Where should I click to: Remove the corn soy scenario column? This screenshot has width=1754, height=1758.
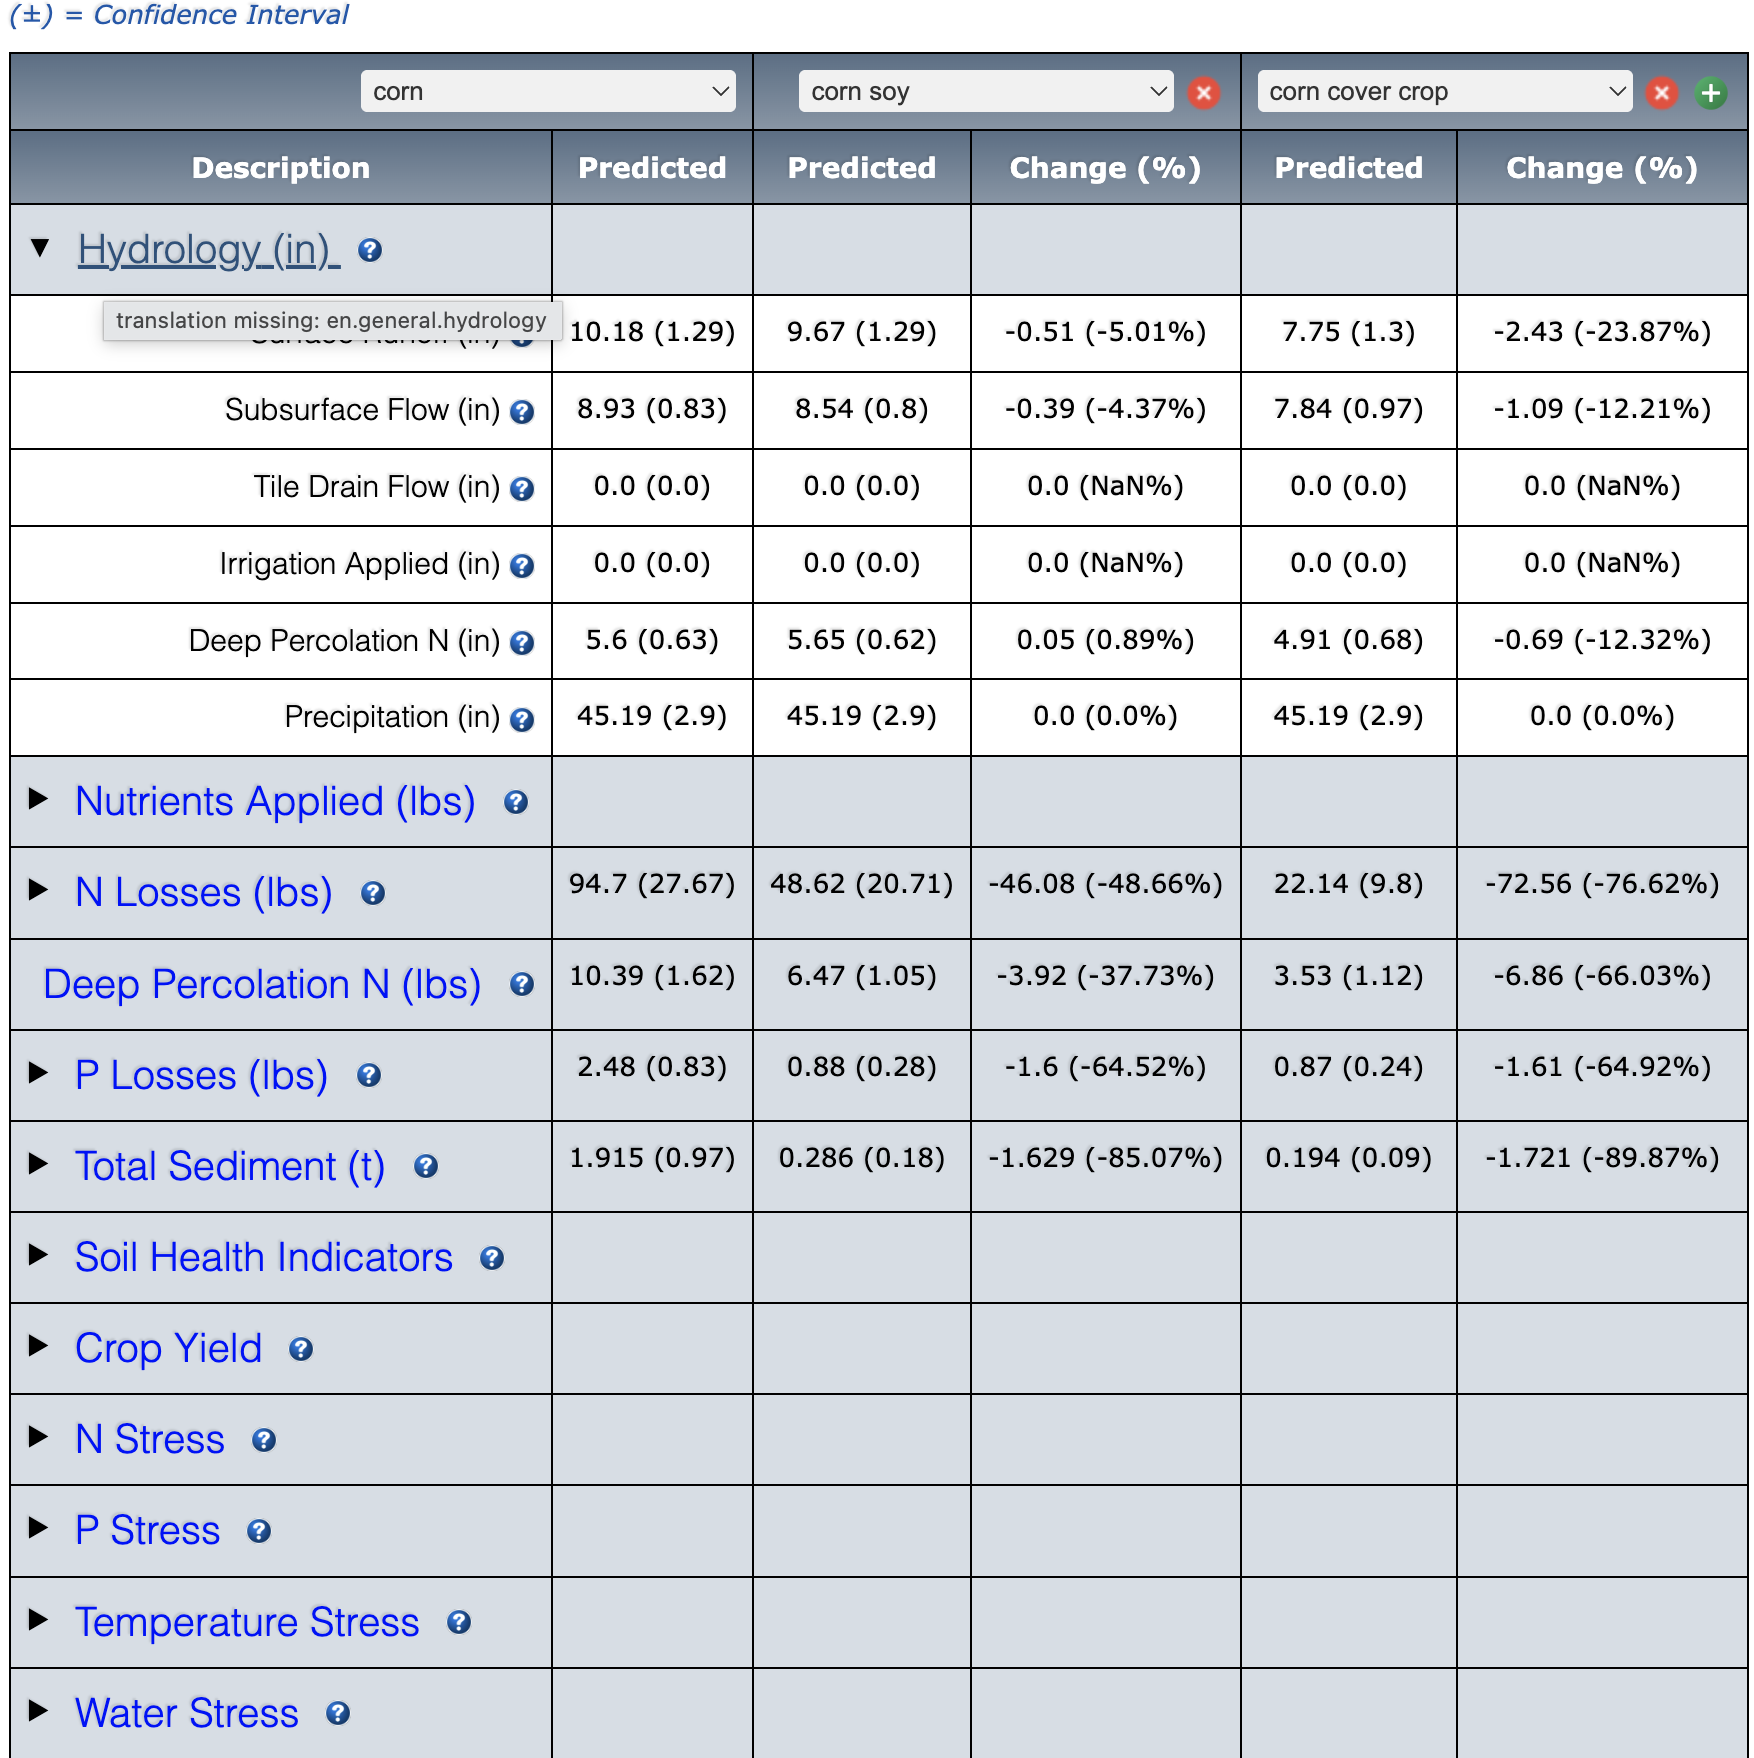point(1204,93)
